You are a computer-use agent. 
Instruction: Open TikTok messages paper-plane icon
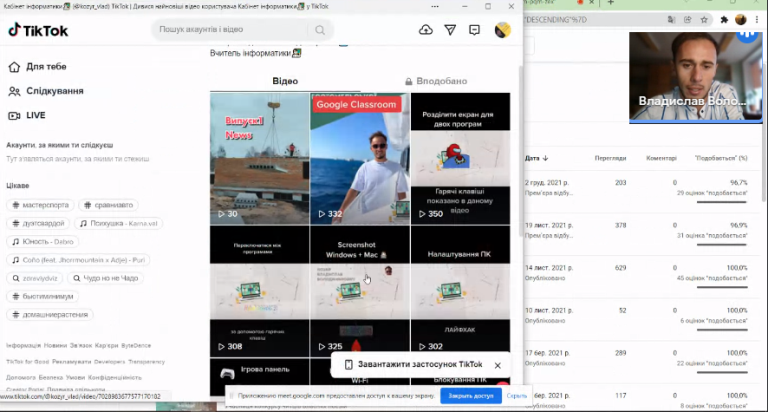[450, 30]
